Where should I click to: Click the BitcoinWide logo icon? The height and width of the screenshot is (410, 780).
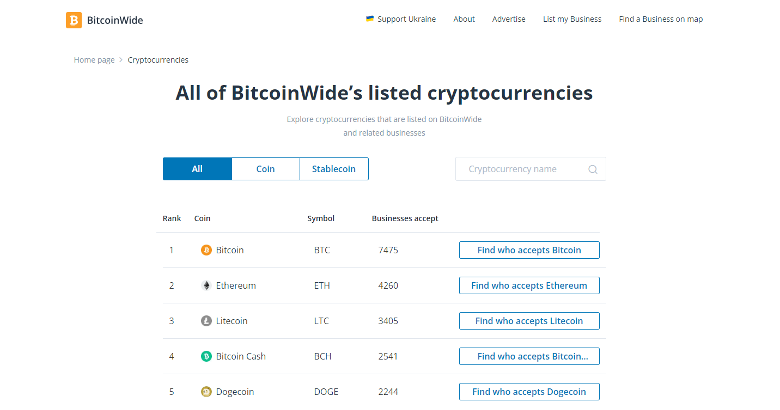tap(74, 19)
